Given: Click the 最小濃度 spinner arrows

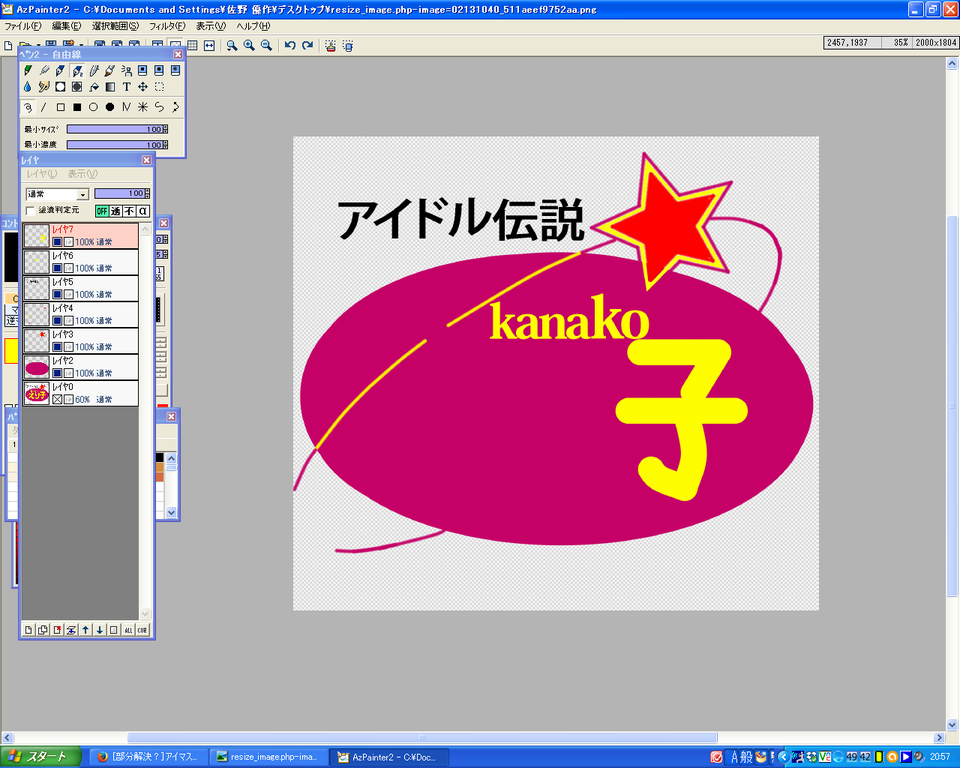Looking at the screenshot, I should pos(165,145).
